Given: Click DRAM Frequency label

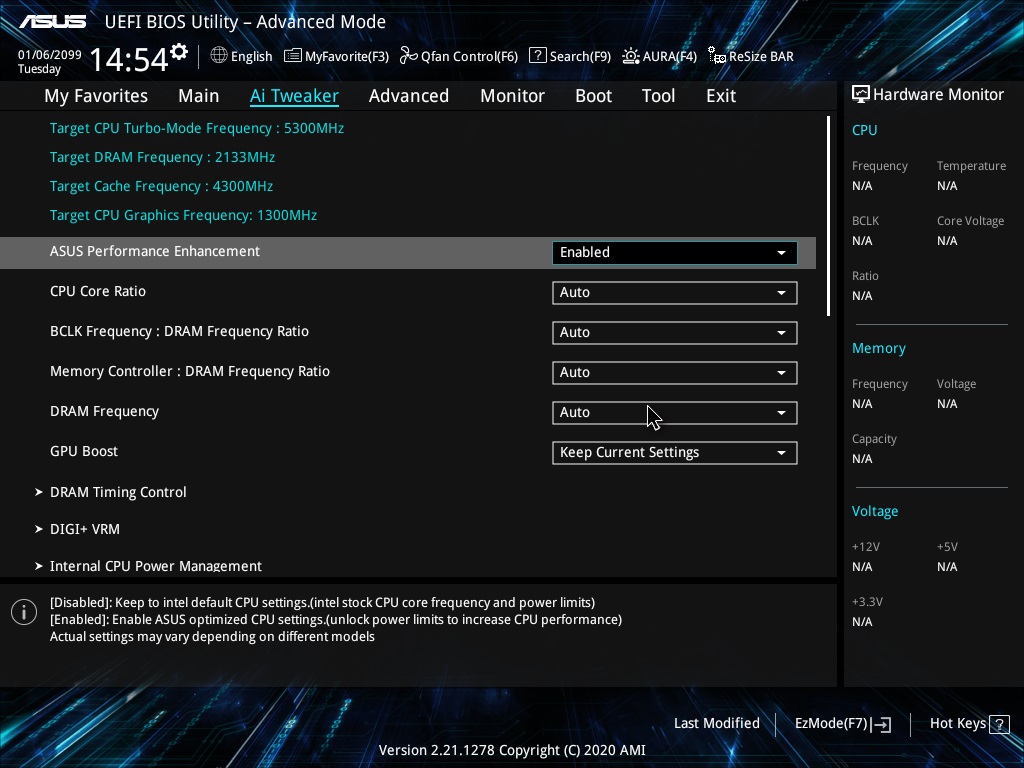Looking at the screenshot, I should [x=104, y=411].
